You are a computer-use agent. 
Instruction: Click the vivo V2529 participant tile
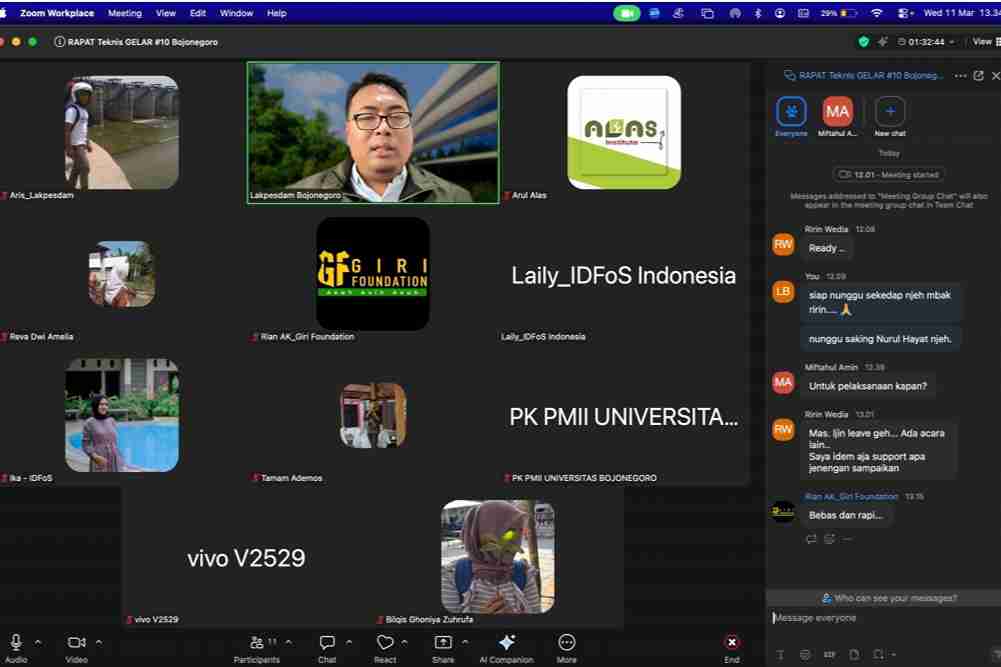(x=246, y=557)
